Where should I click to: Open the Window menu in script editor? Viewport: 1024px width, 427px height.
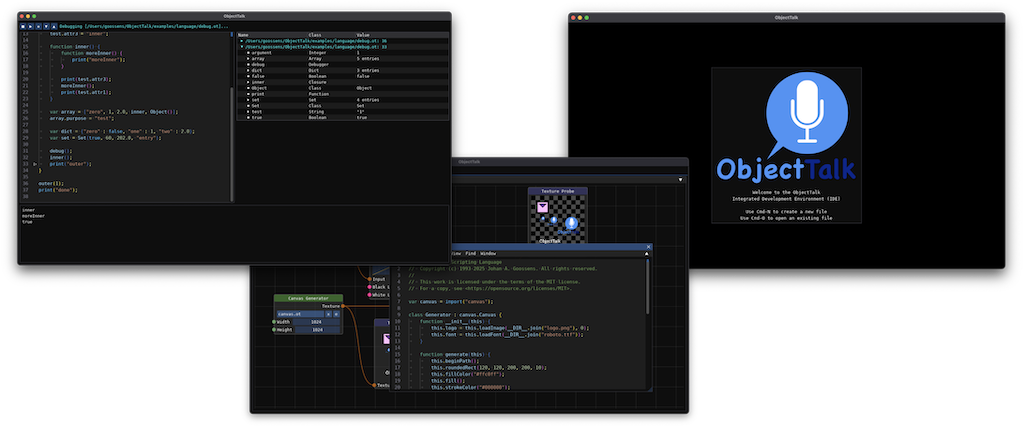pyautogui.click(x=488, y=253)
